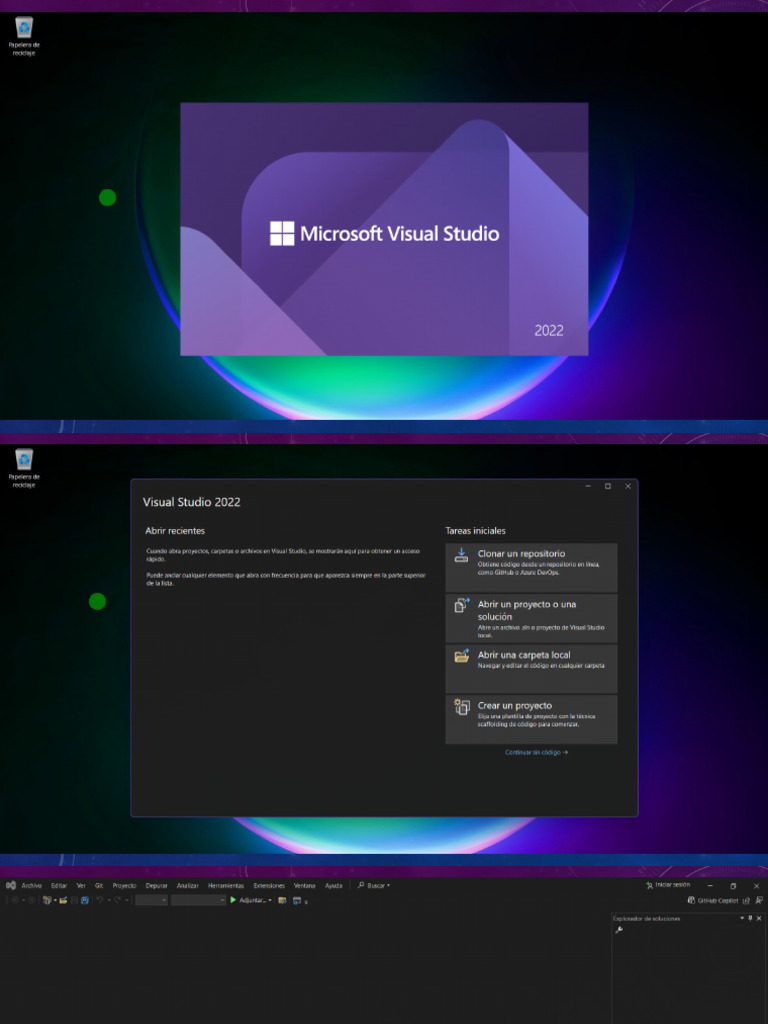768x1024 pixels.
Task: Open the solution platforms combo box
Action: click(x=199, y=900)
